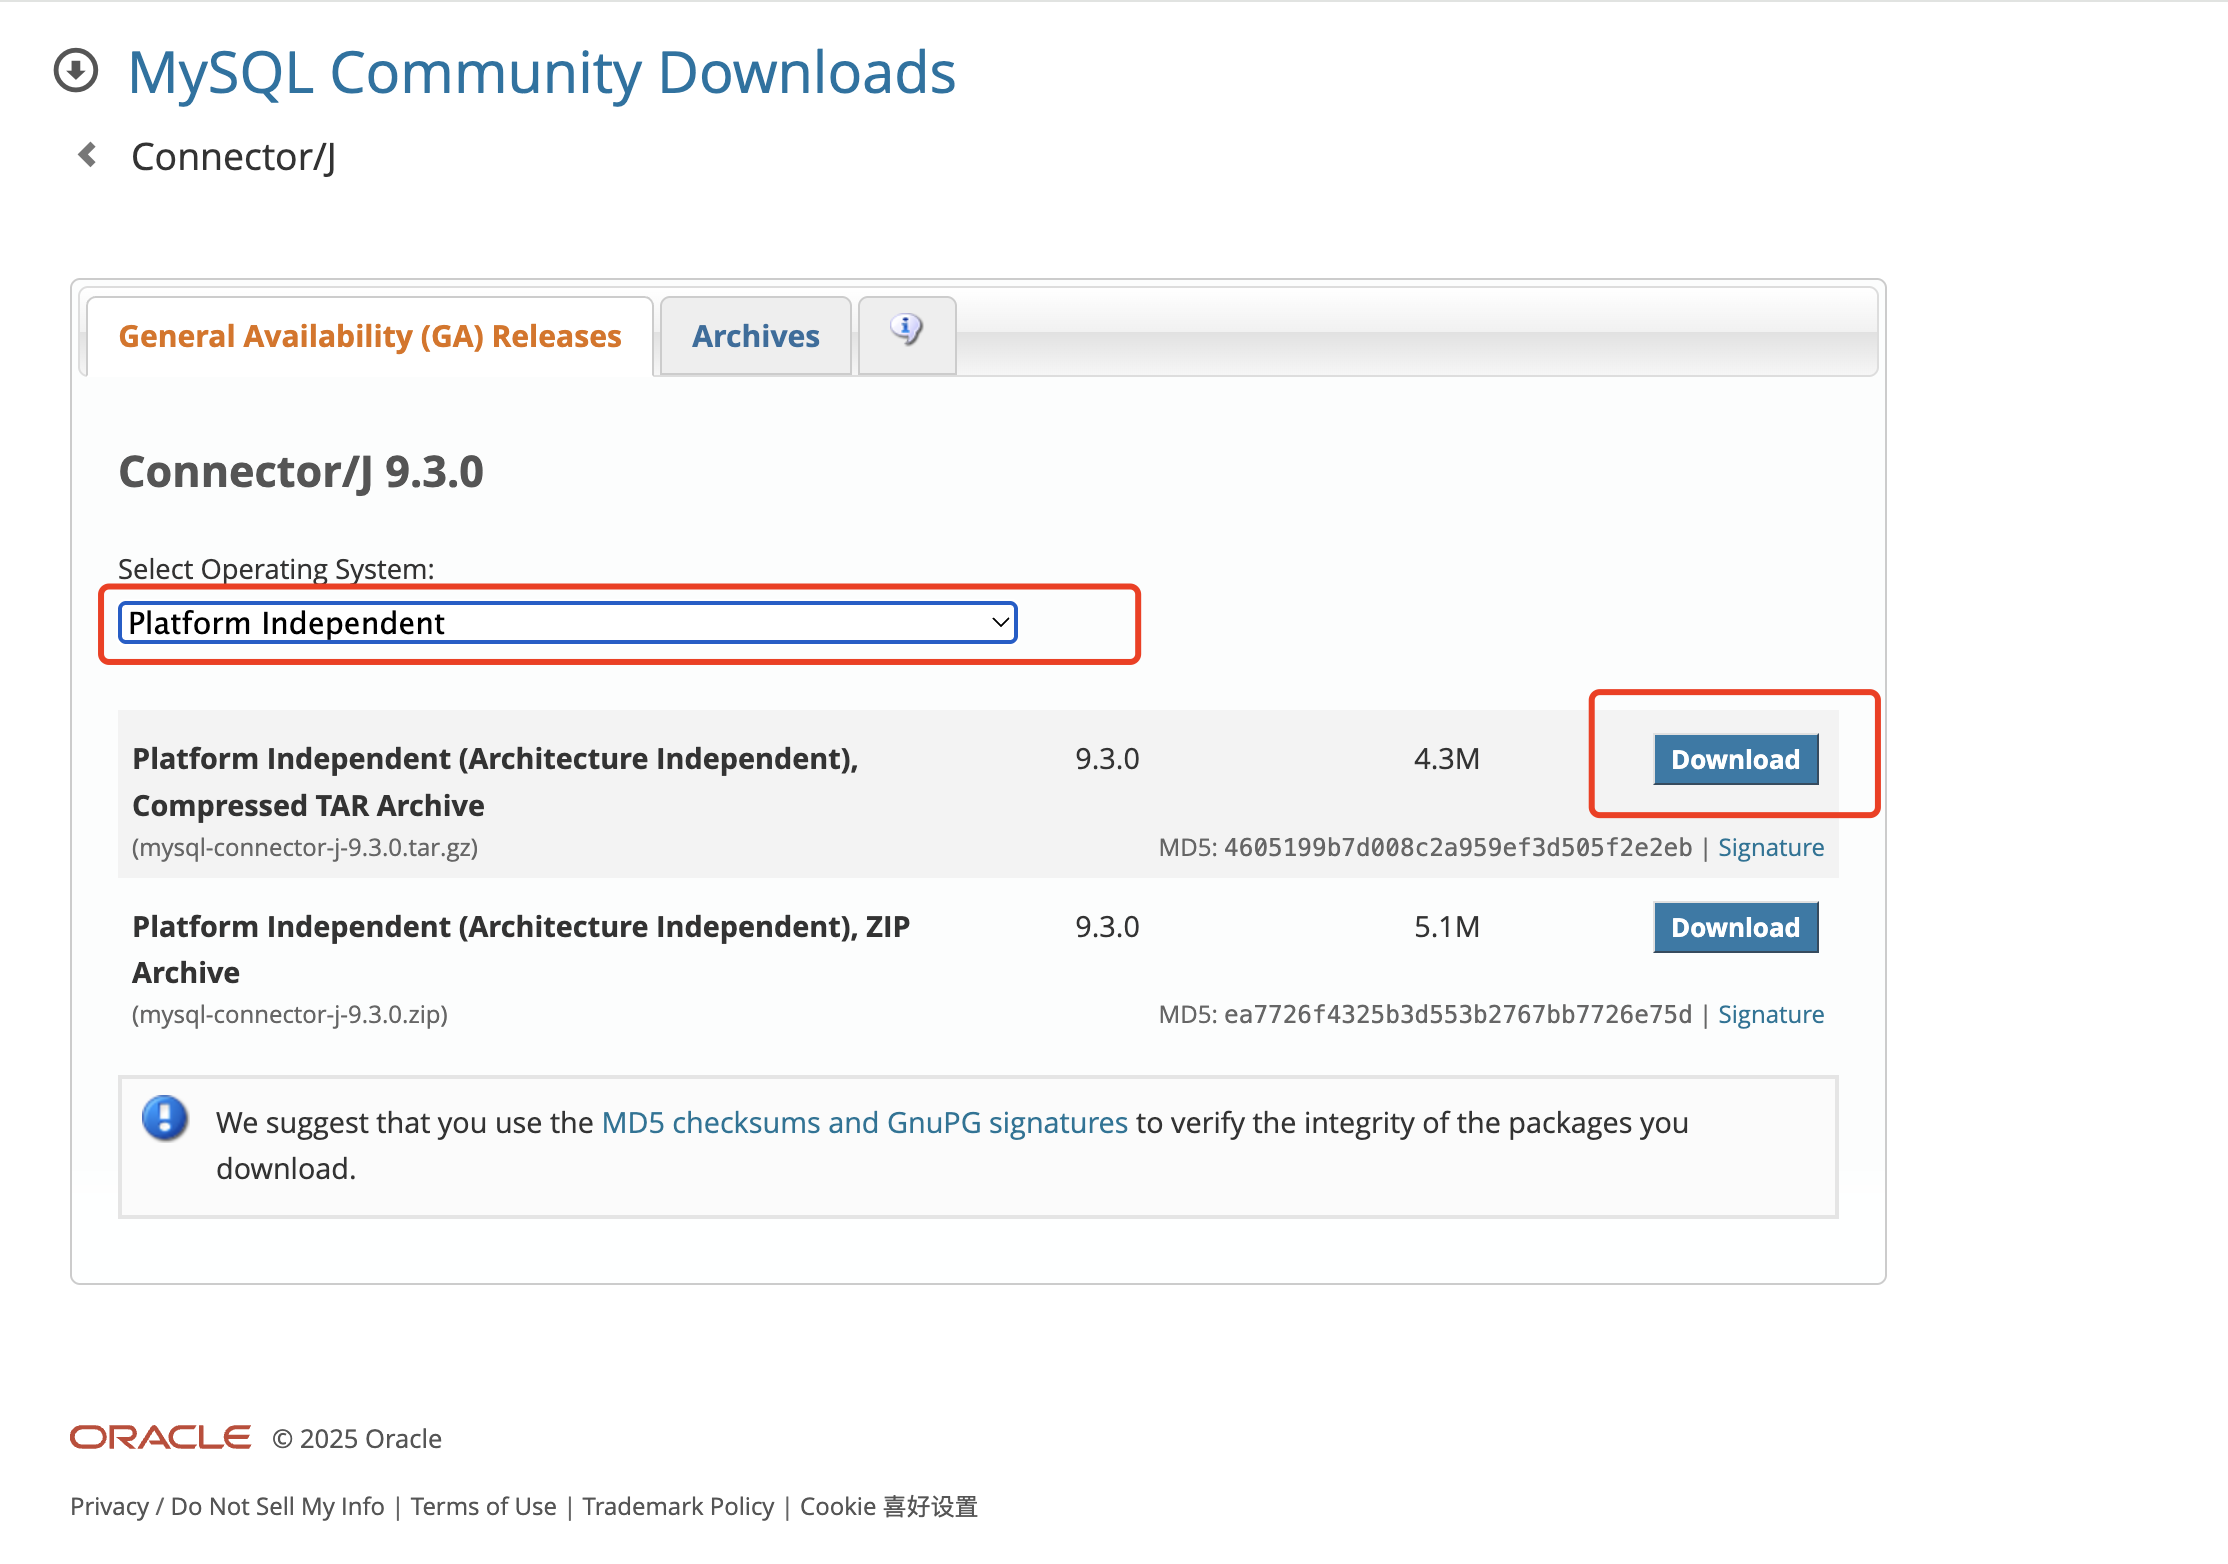The image size is (2228, 1564).
Task: Open the Trademark Policy footer link
Action: pos(678,1506)
